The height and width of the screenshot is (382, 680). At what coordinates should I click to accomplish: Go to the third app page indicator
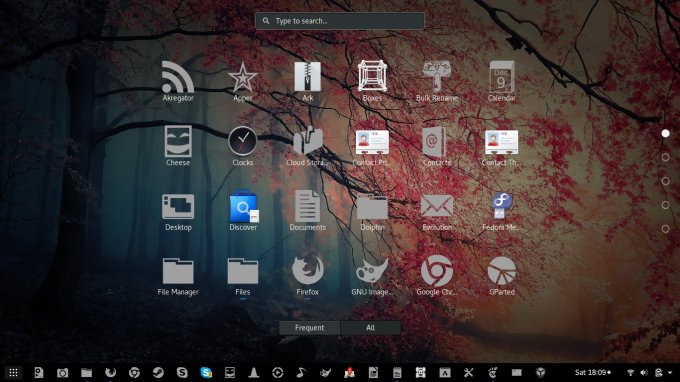pyautogui.click(x=665, y=181)
